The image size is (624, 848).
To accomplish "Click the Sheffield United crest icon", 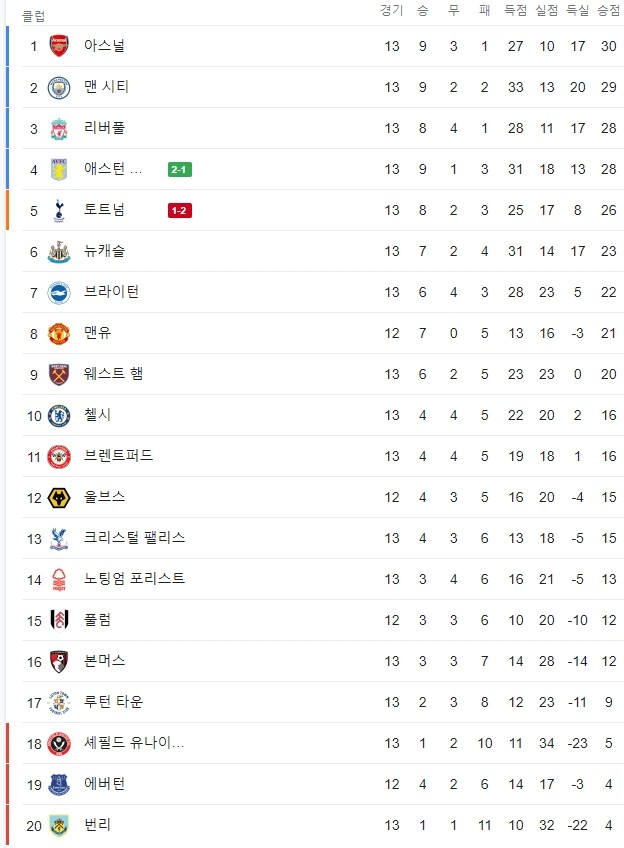I will (x=59, y=744).
